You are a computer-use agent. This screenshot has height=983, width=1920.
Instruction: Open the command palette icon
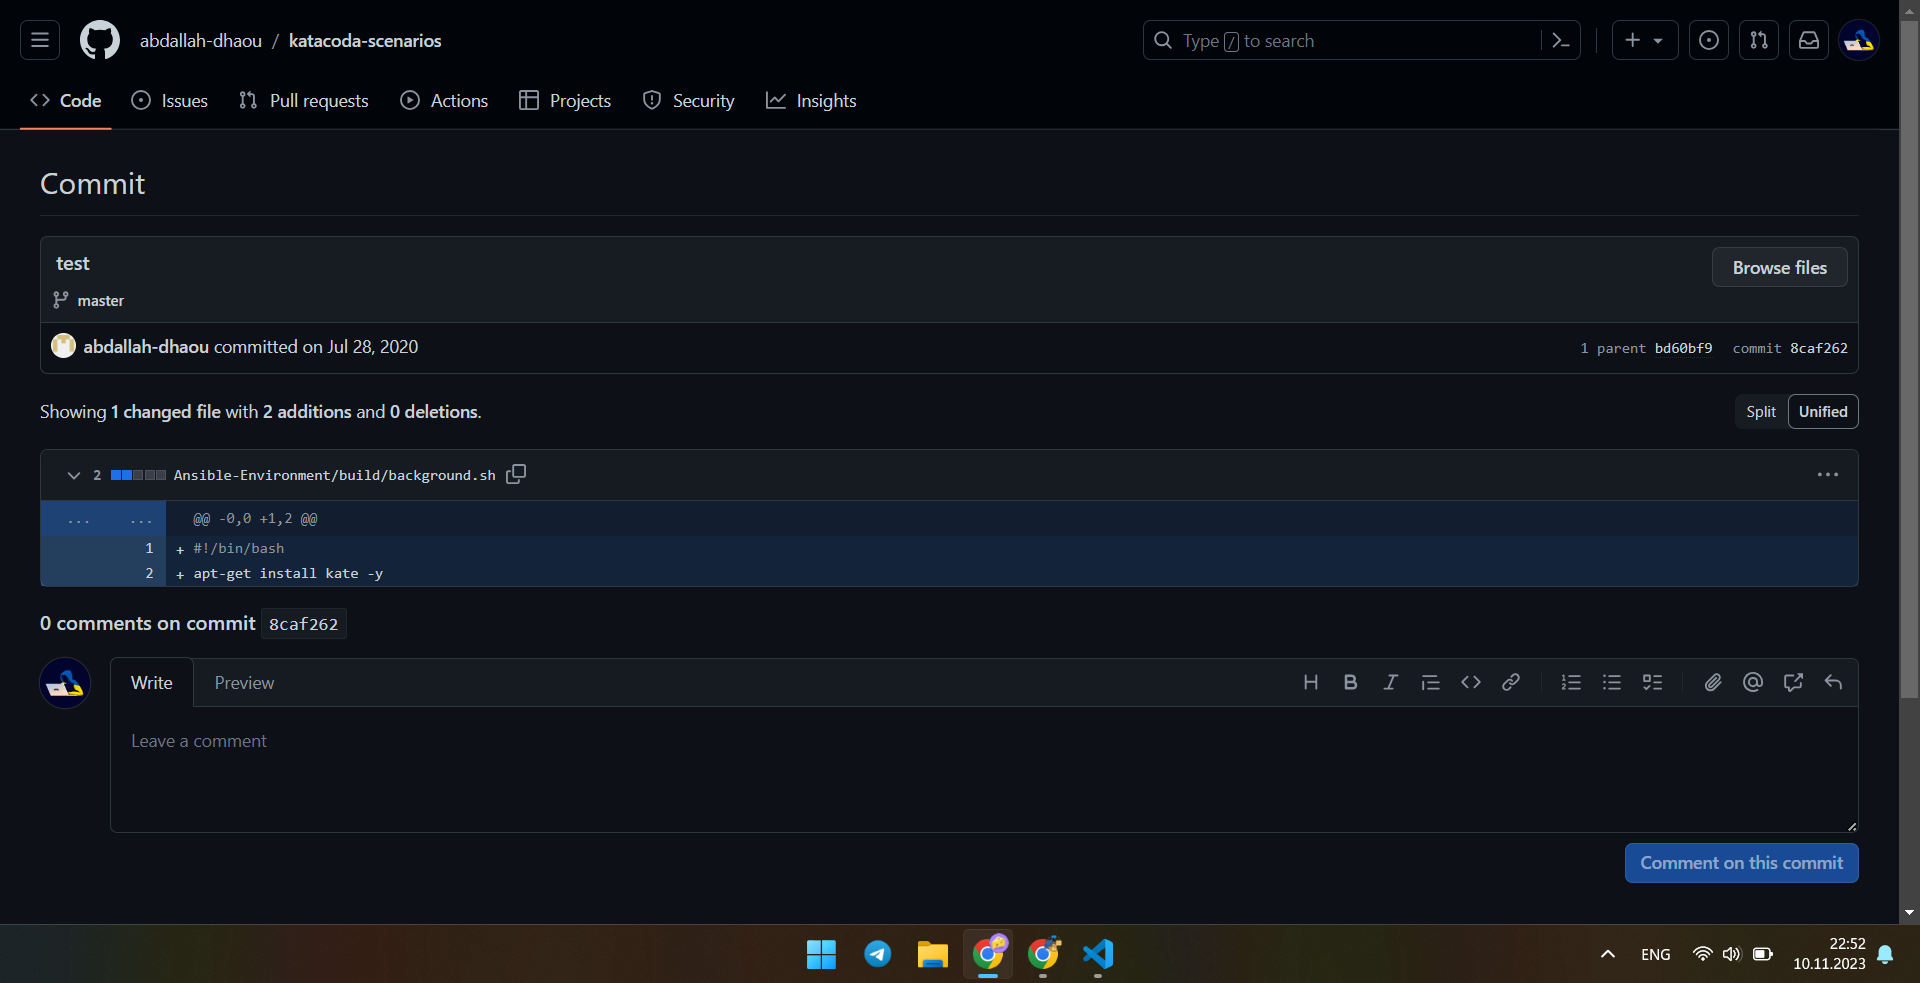[x=1560, y=40]
